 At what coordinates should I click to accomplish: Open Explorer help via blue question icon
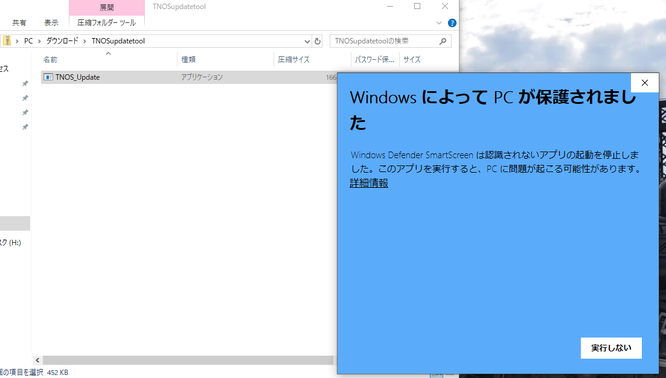click(x=452, y=23)
